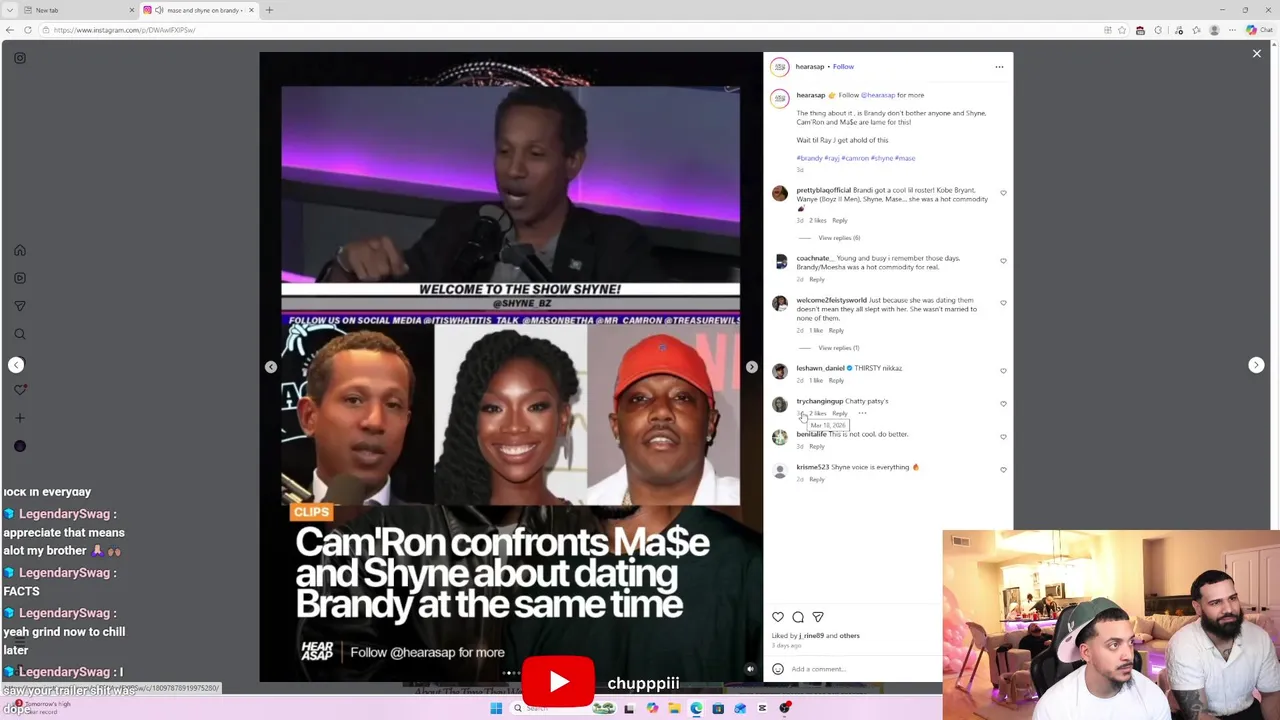
Task: Open Microsoft Store from the taskbar
Action: click(718, 708)
